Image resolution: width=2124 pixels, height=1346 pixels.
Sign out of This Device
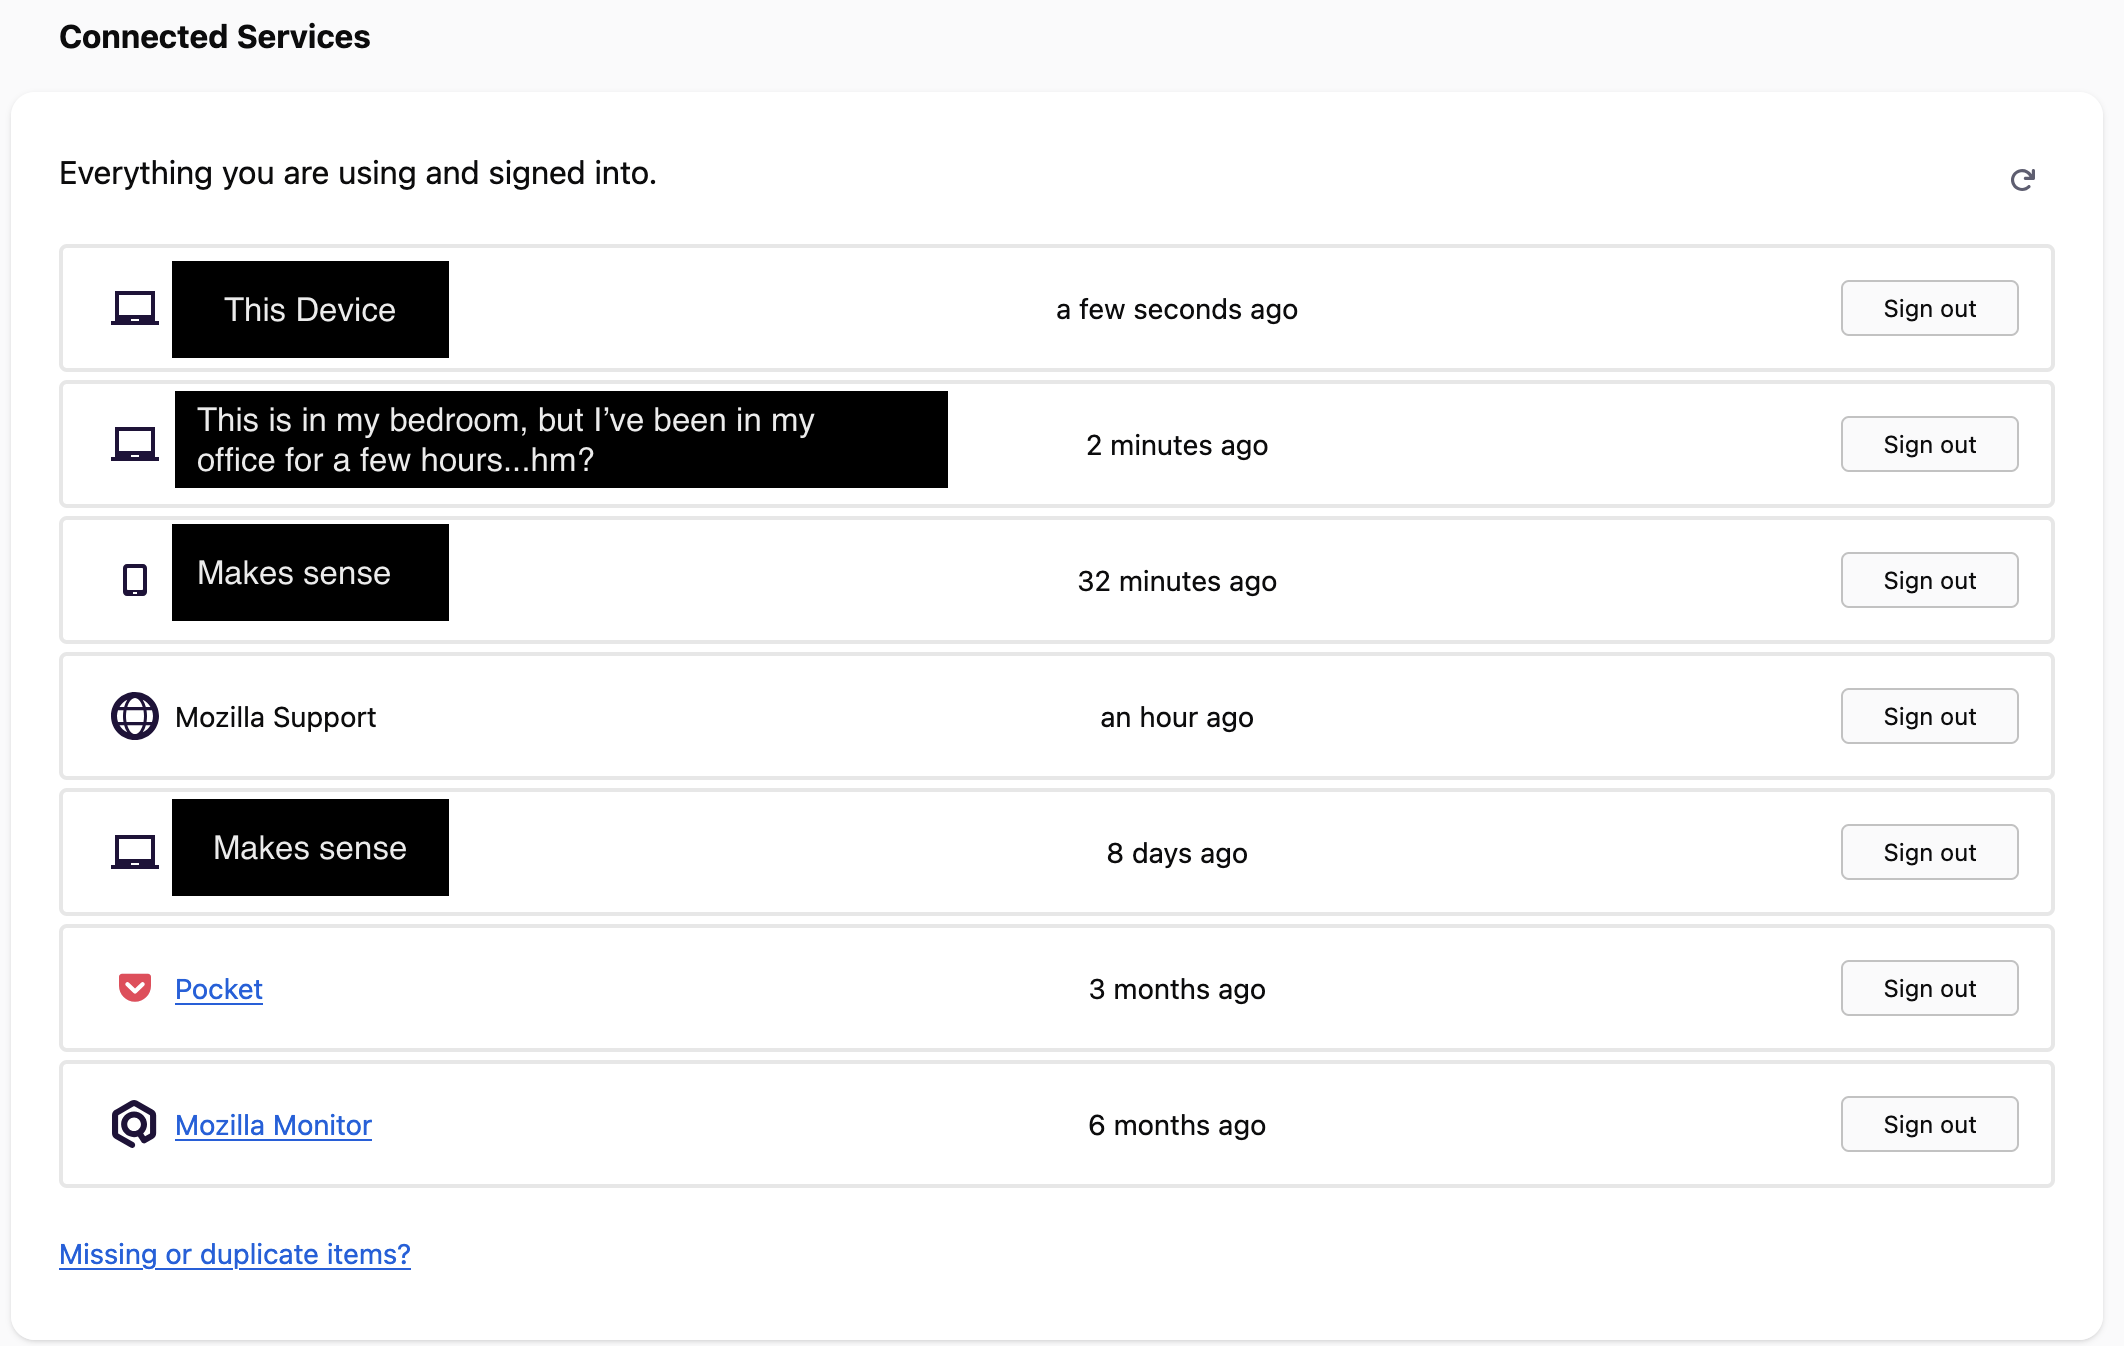[x=1929, y=308]
